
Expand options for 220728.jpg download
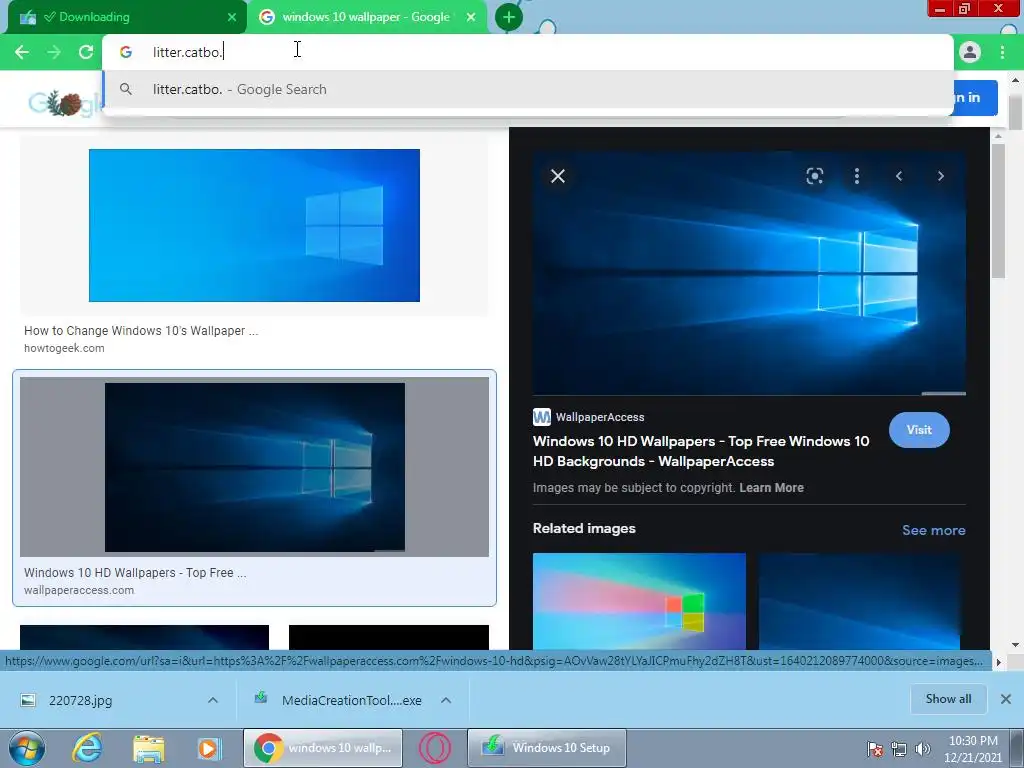pos(213,700)
